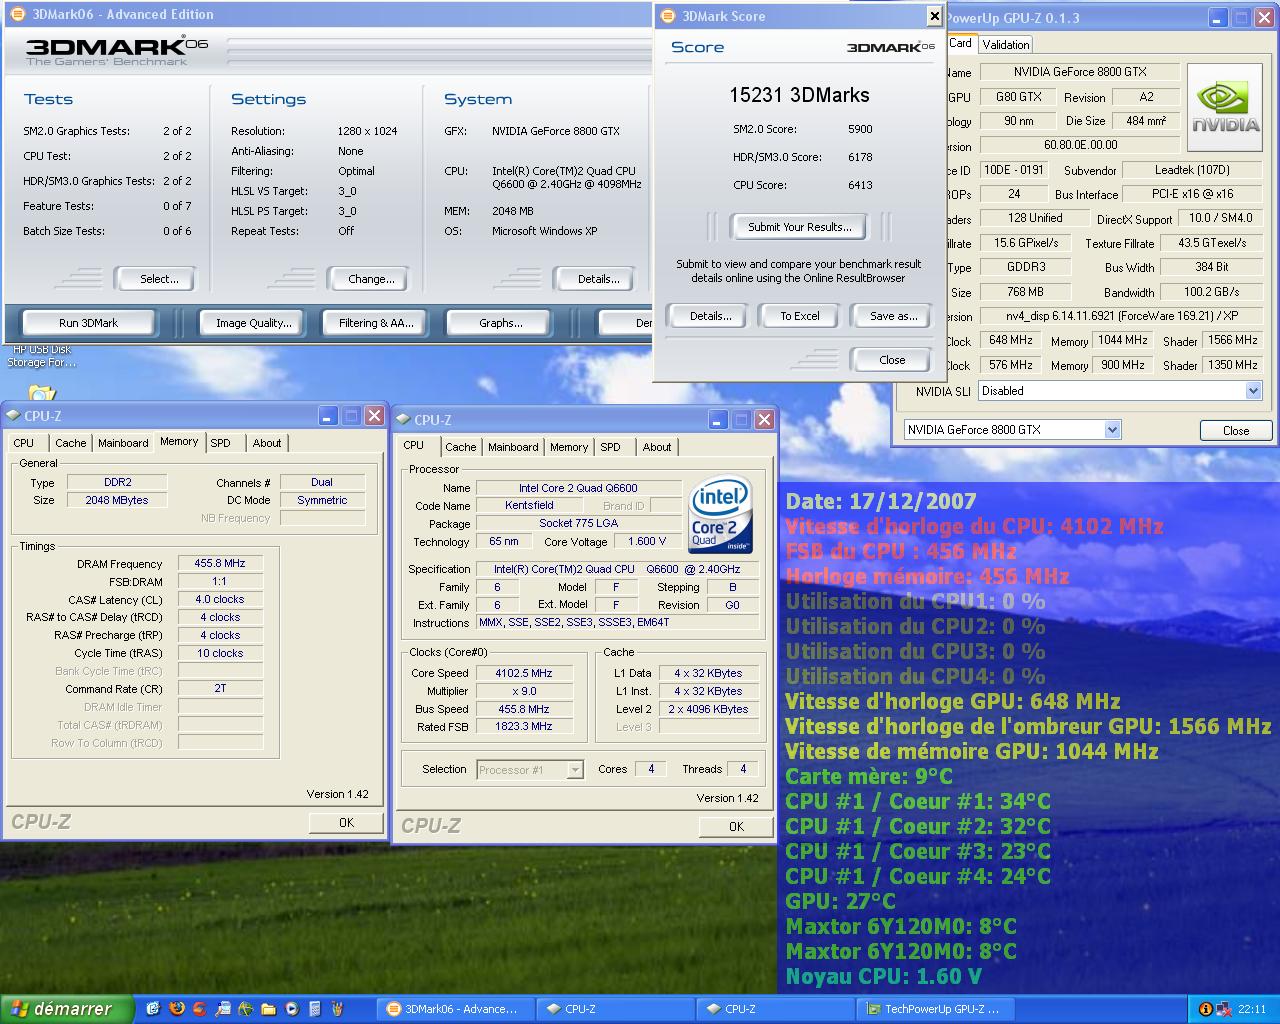1280x1024 pixels.
Task: Click the Core Speed 4102.5 MHz field
Action: (x=524, y=673)
